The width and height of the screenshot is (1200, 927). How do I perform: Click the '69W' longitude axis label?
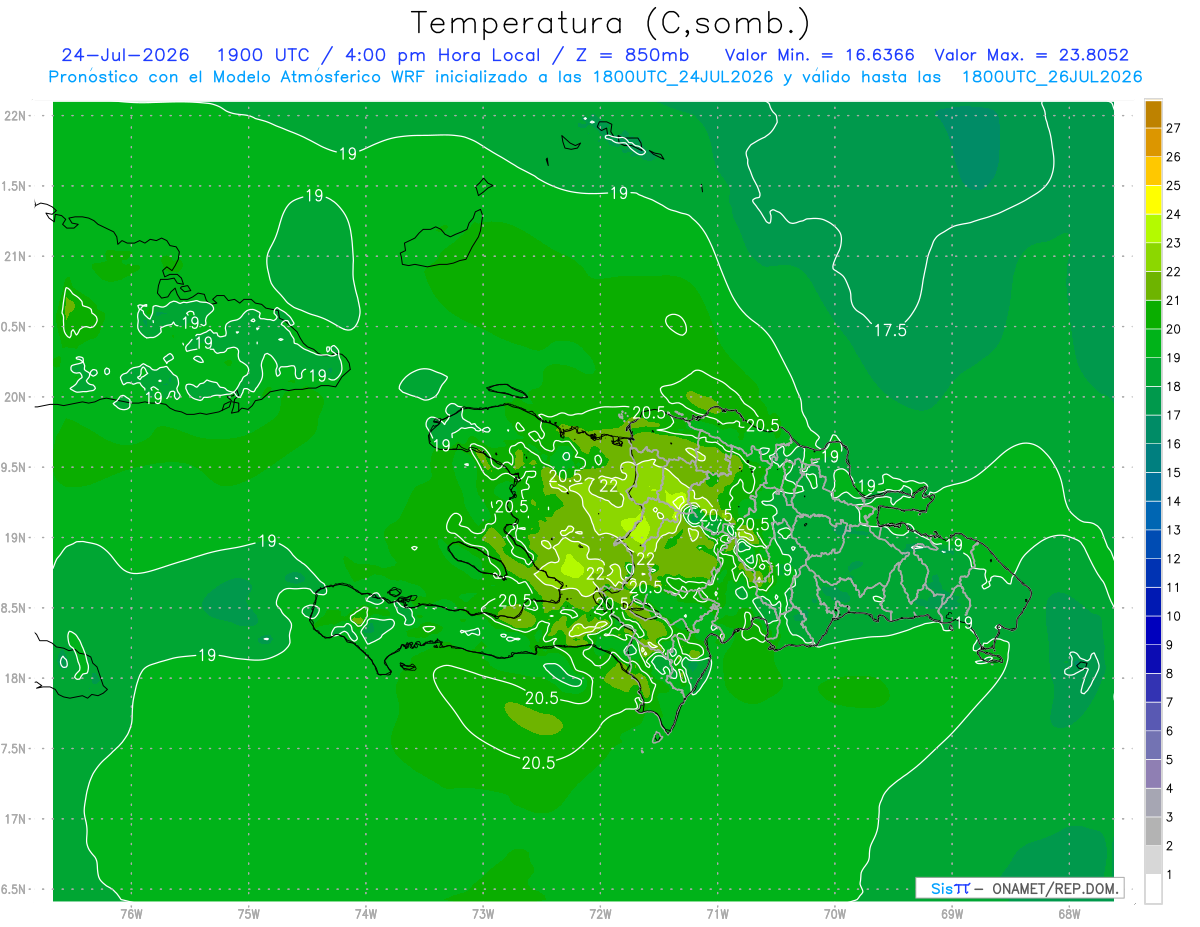click(x=951, y=913)
